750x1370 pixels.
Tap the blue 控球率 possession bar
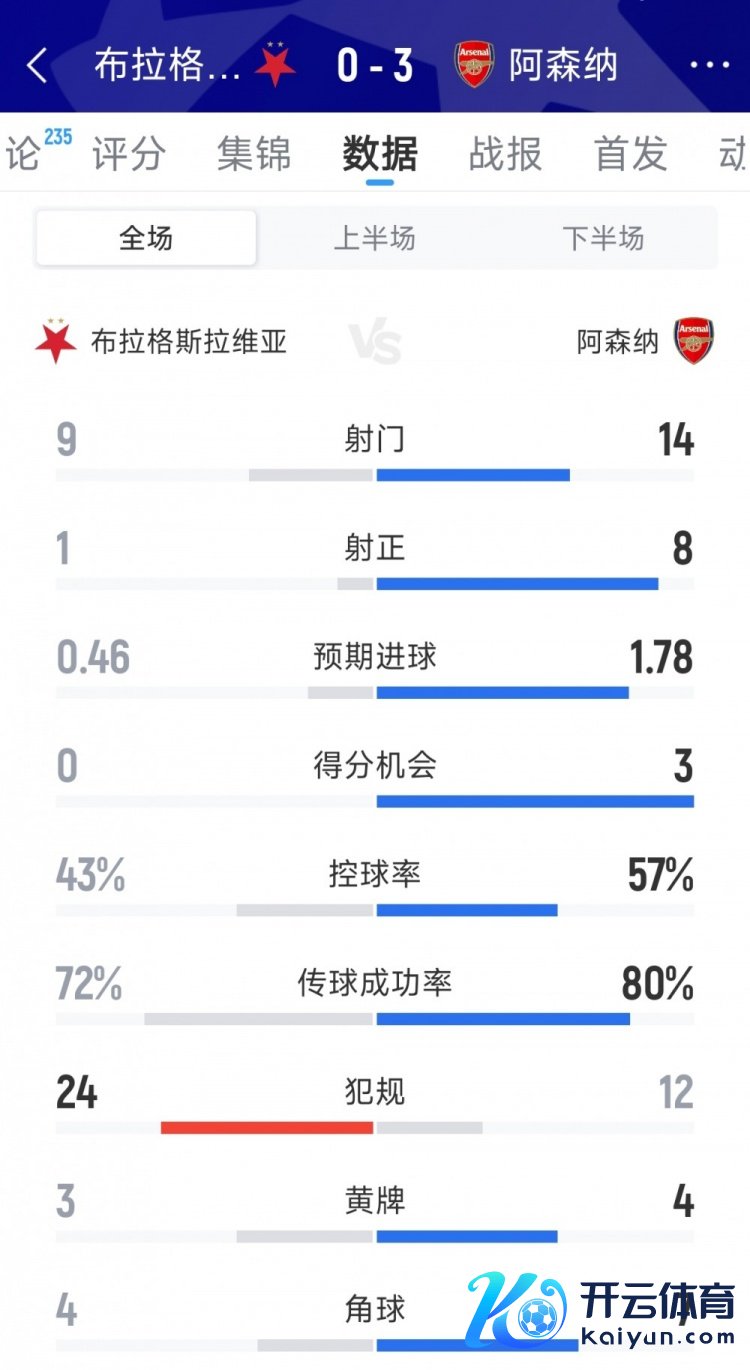coord(466,910)
